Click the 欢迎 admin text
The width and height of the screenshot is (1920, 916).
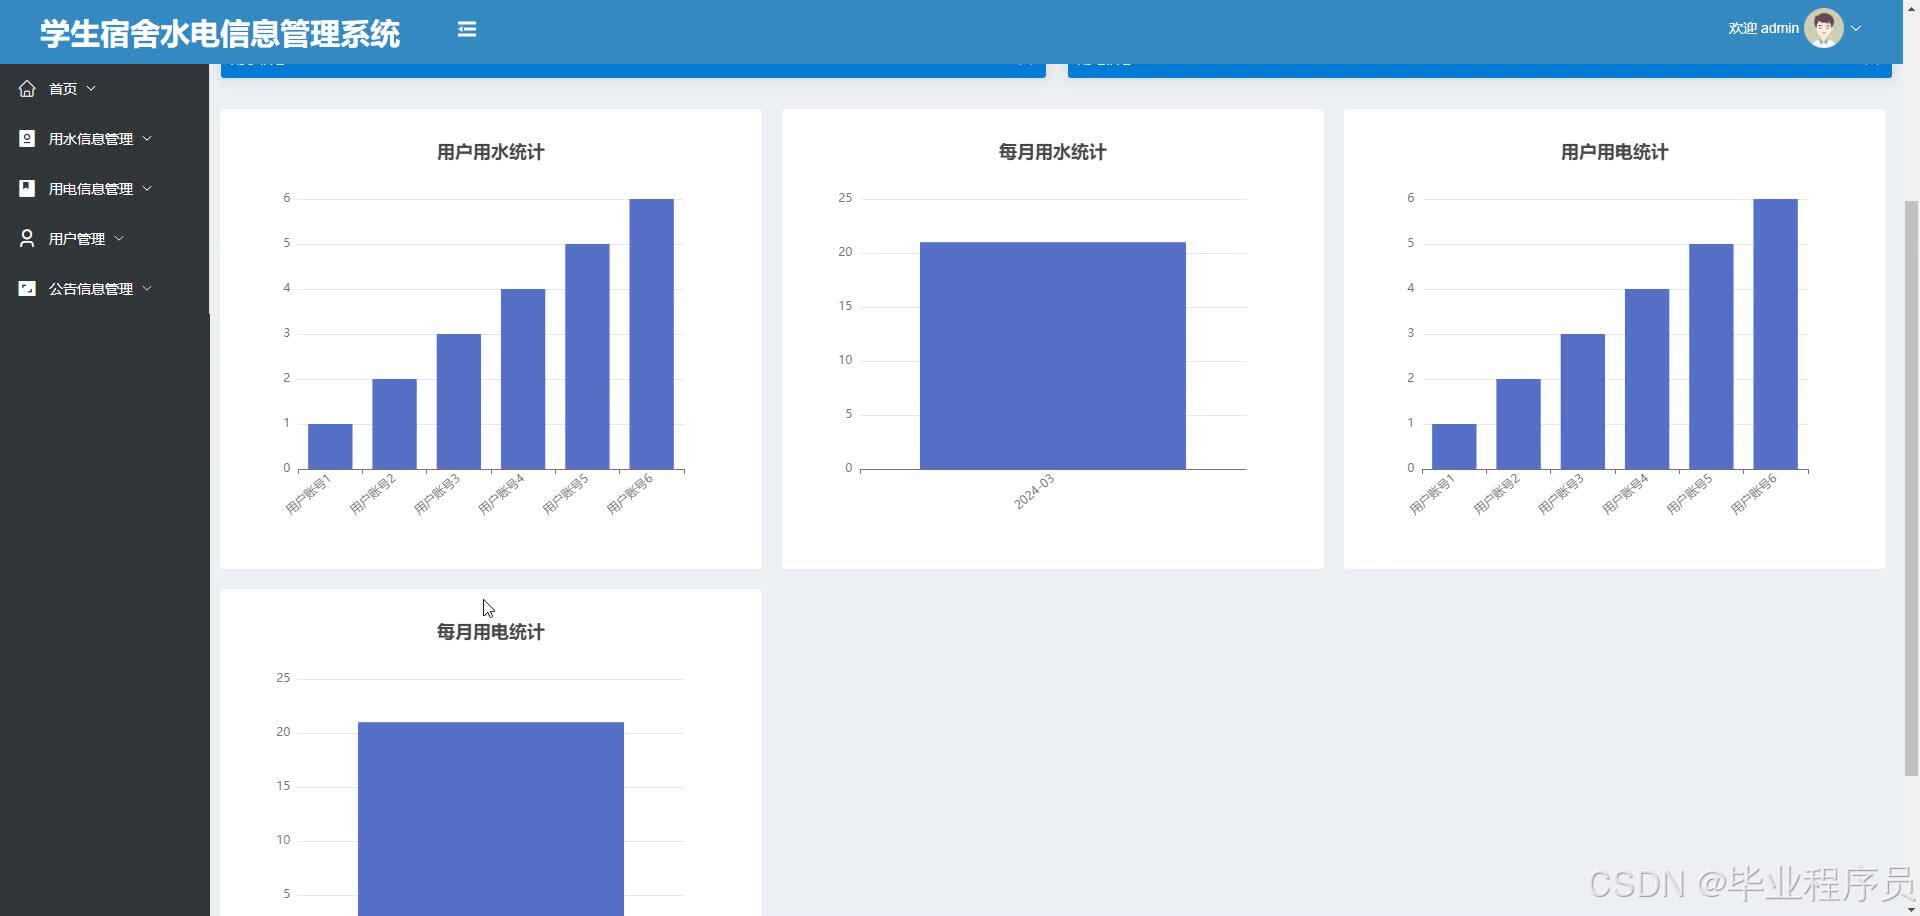click(1763, 29)
